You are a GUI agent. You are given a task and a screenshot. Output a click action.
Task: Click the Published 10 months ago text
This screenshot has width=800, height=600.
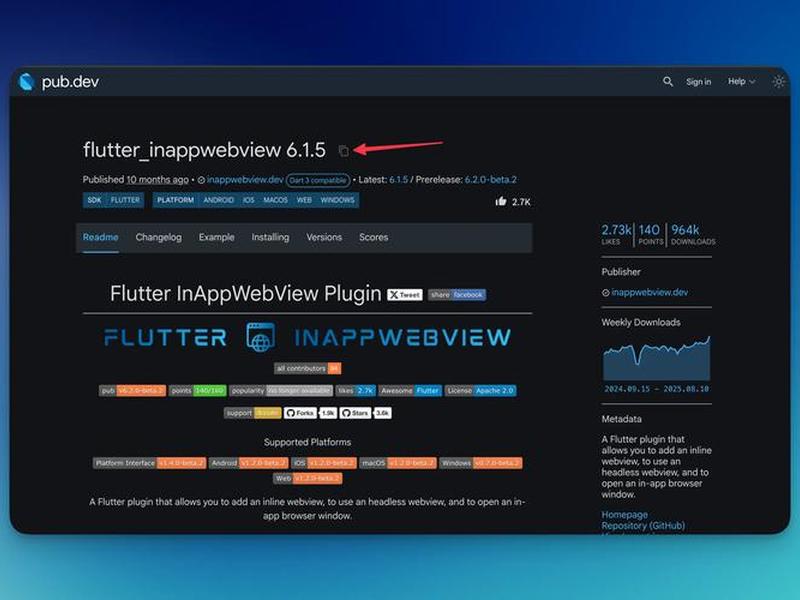(x=136, y=180)
